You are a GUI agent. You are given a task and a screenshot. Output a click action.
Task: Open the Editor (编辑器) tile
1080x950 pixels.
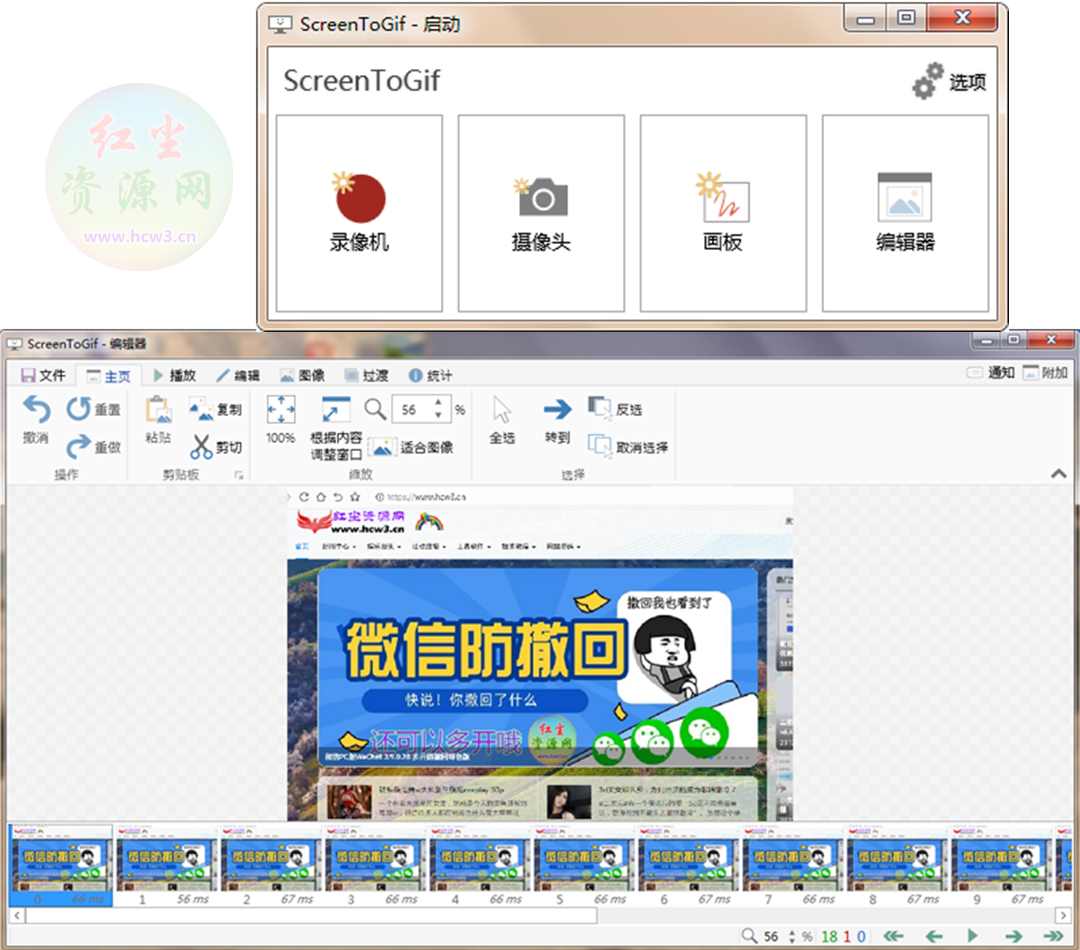pyautogui.click(x=904, y=213)
